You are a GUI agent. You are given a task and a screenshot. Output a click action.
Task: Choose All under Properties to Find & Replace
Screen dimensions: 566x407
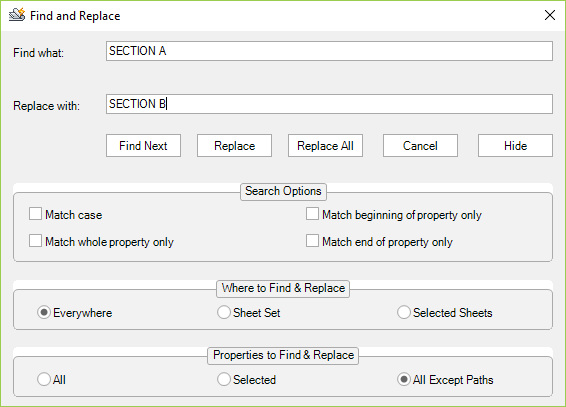[x=44, y=380]
